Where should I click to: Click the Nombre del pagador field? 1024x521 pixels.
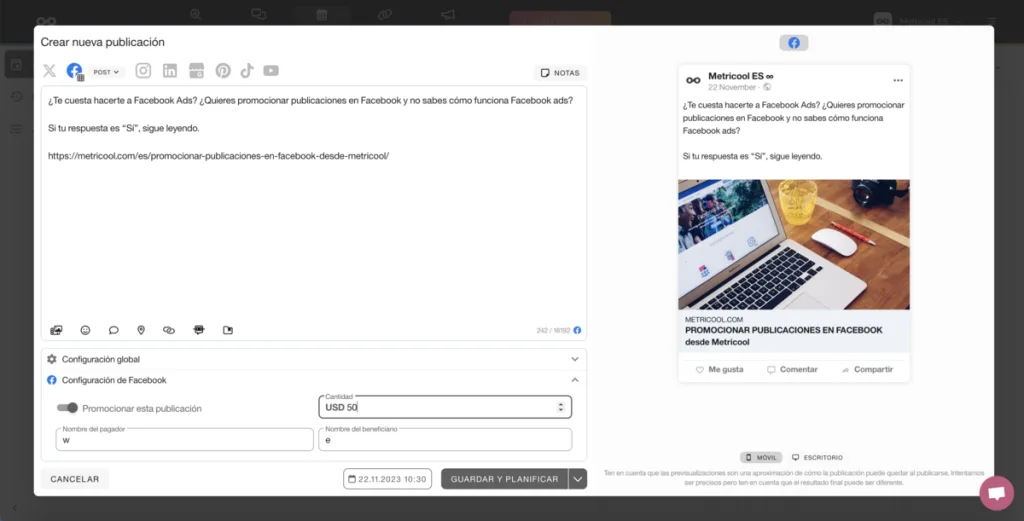[184, 439]
